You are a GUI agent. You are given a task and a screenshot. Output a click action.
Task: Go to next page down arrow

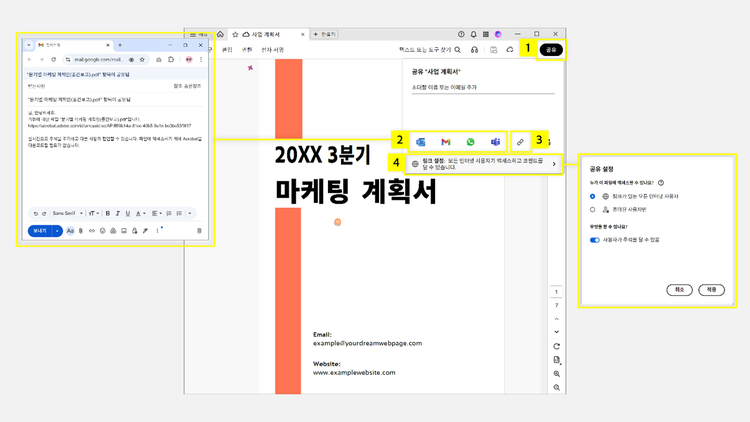556,332
